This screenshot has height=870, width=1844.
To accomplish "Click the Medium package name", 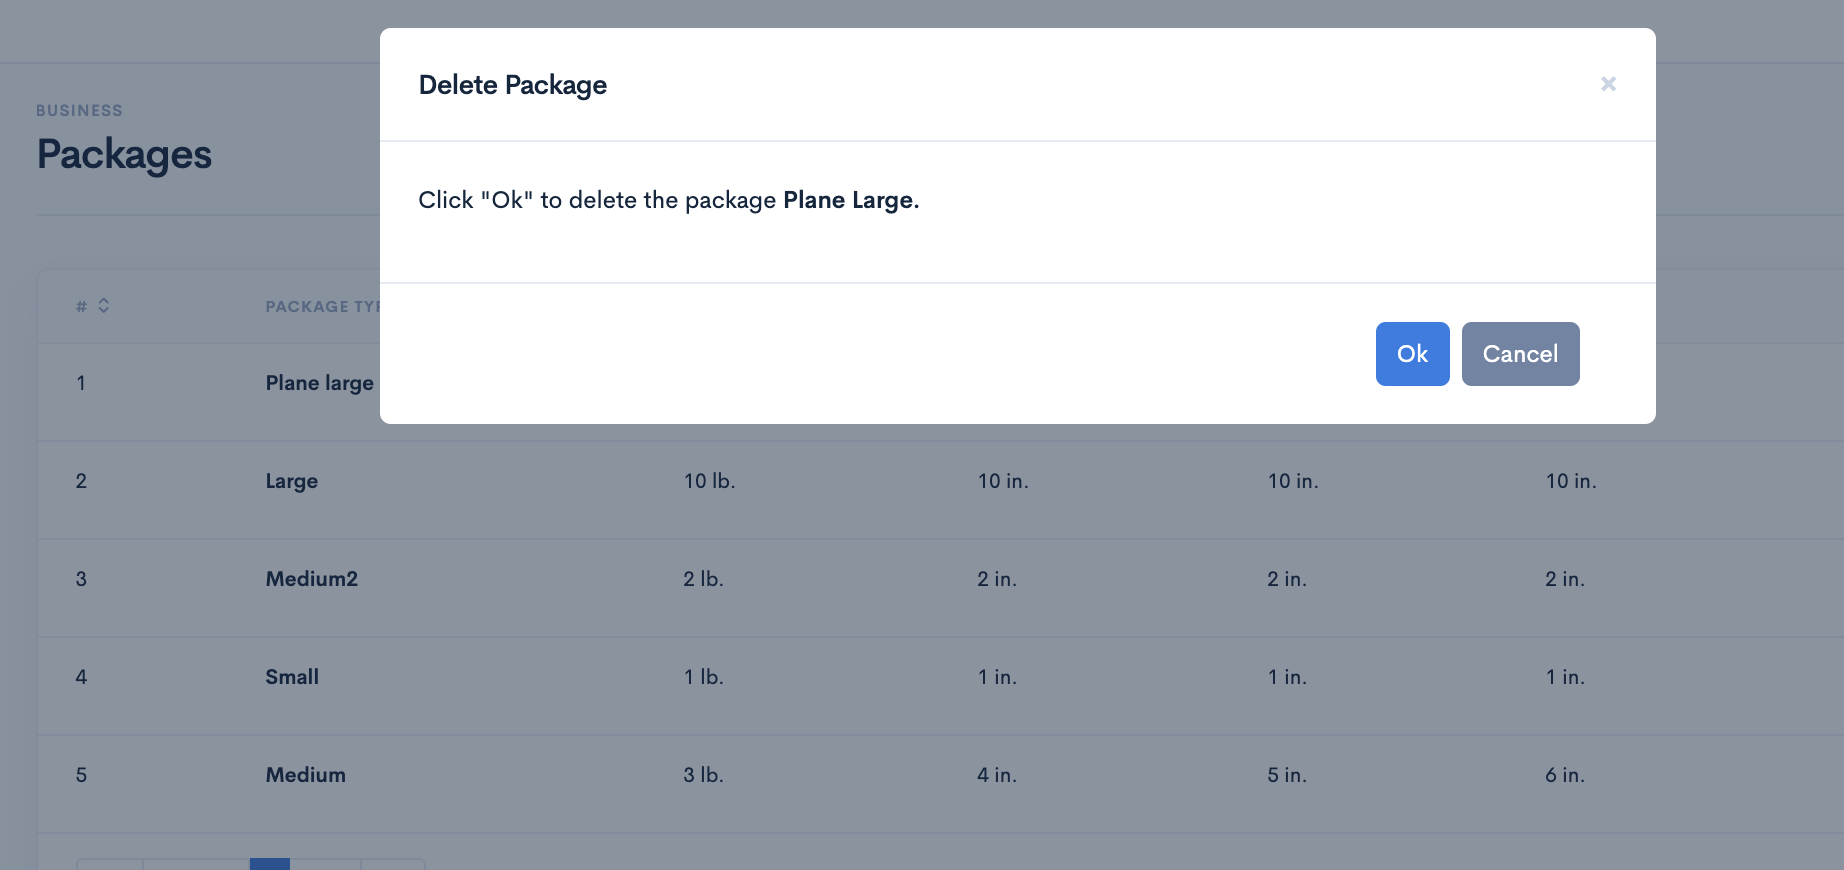I will click(x=305, y=775).
